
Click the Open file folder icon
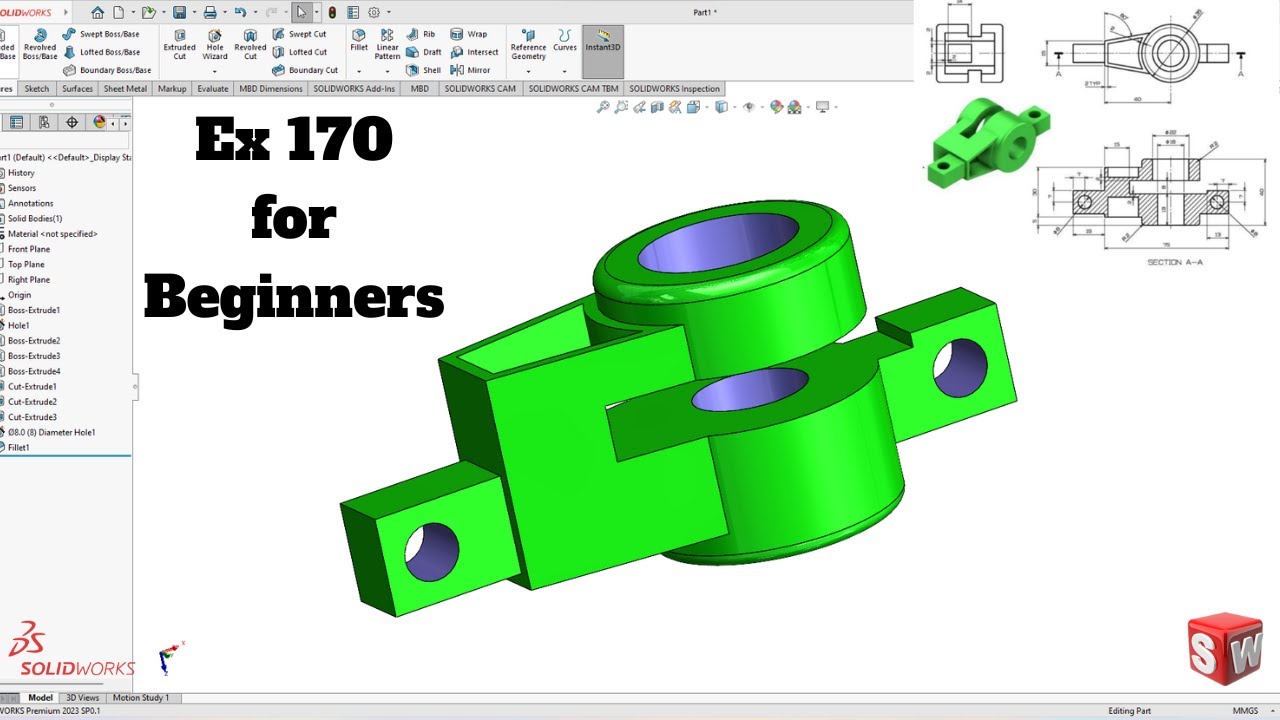[x=148, y=13]
